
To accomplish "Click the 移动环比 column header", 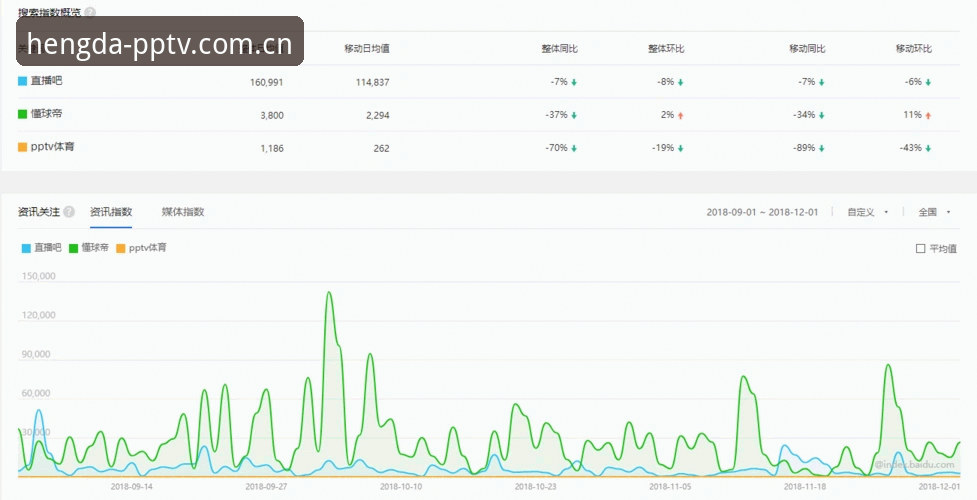I will point(914,49).
